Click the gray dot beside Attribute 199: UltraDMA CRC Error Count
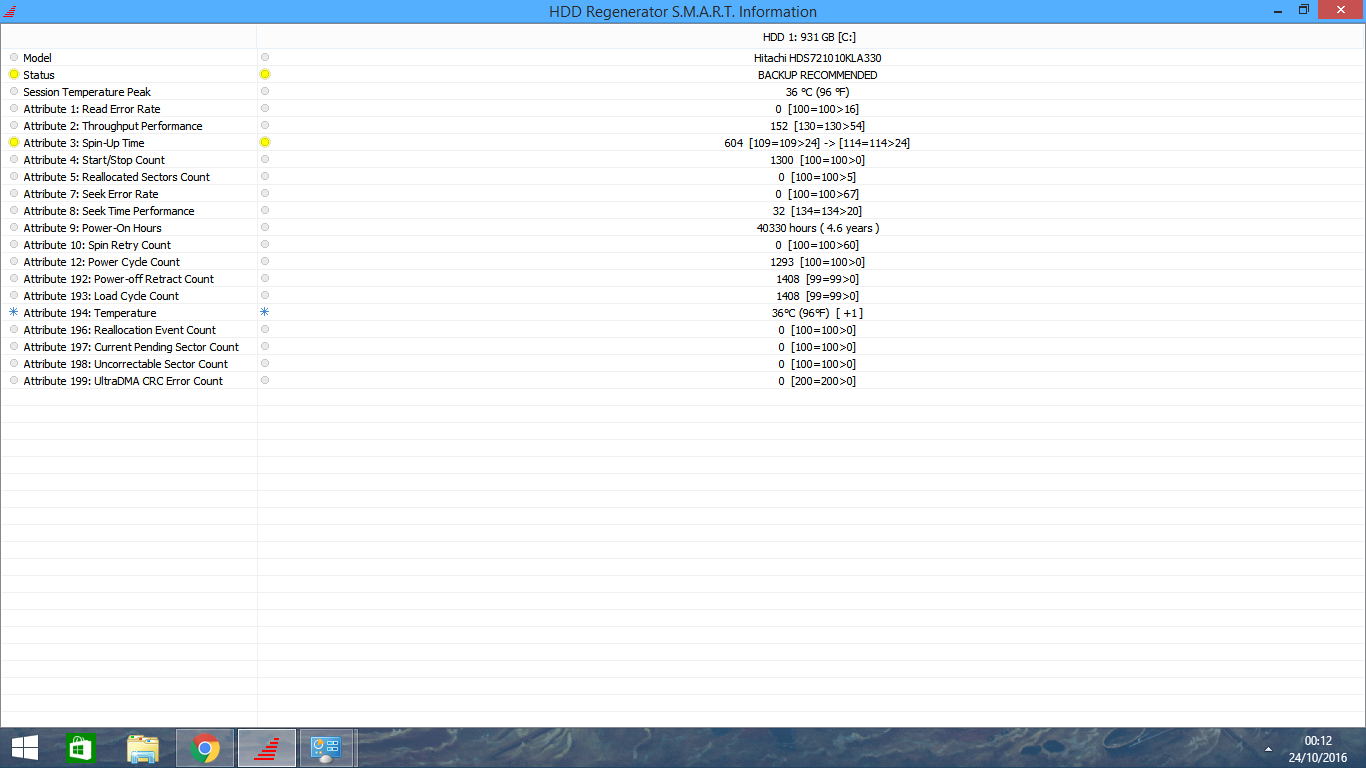 click(14, 381)
